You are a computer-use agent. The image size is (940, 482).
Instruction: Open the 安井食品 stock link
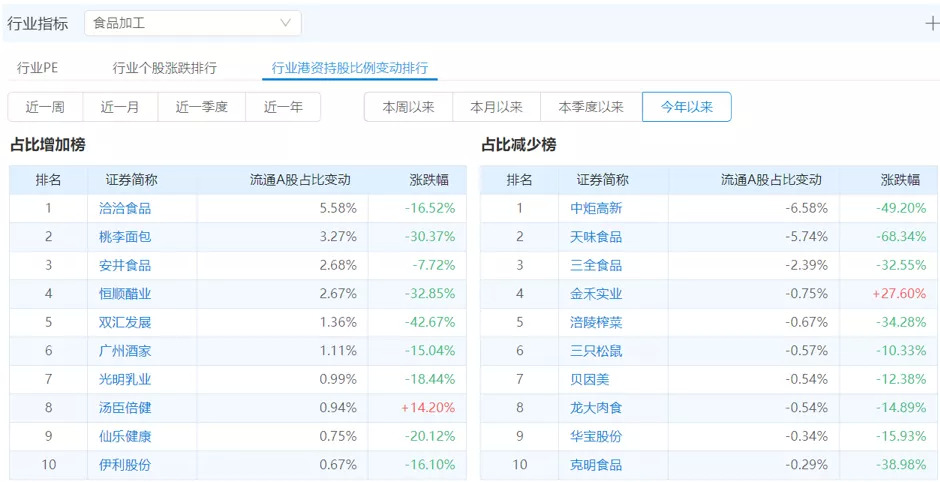pyautogui.click(x=125, y=266)
